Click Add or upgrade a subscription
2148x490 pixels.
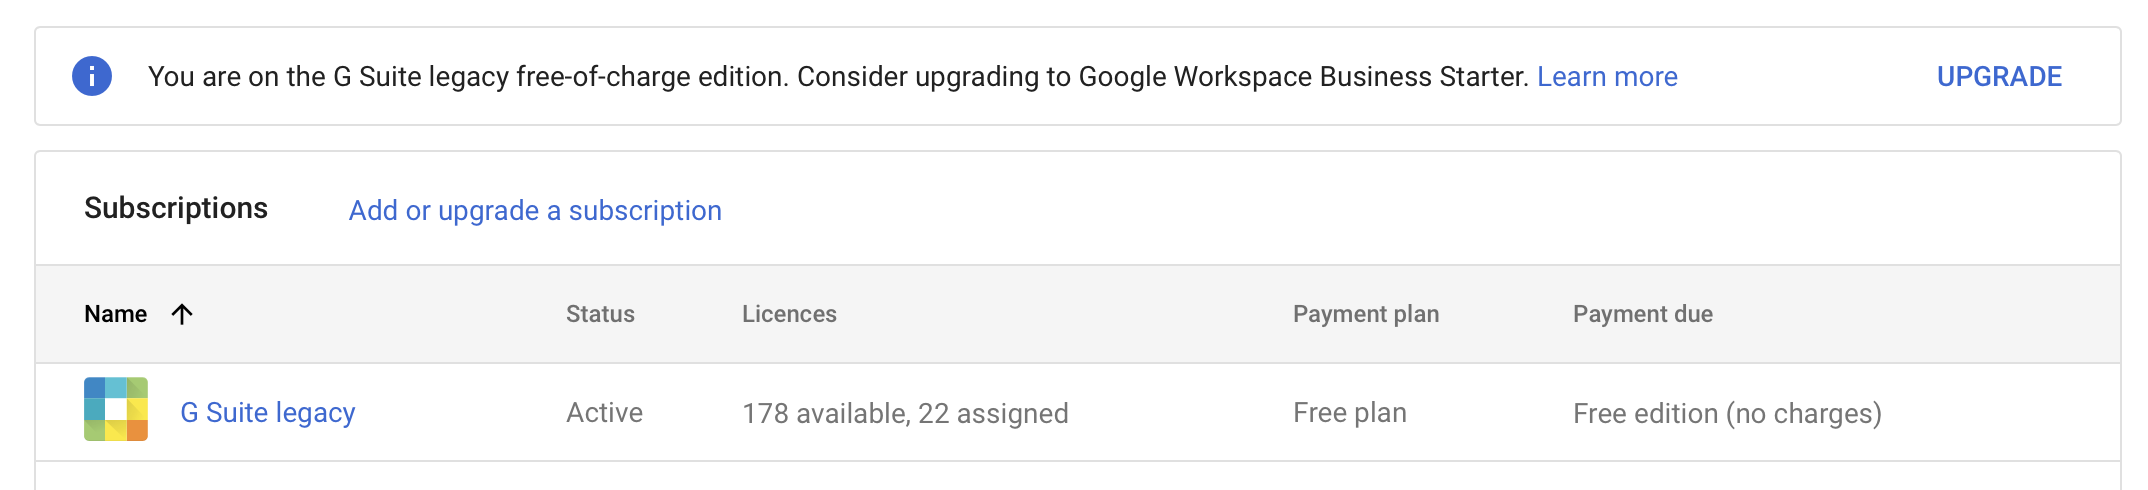(x=535, y=210)
